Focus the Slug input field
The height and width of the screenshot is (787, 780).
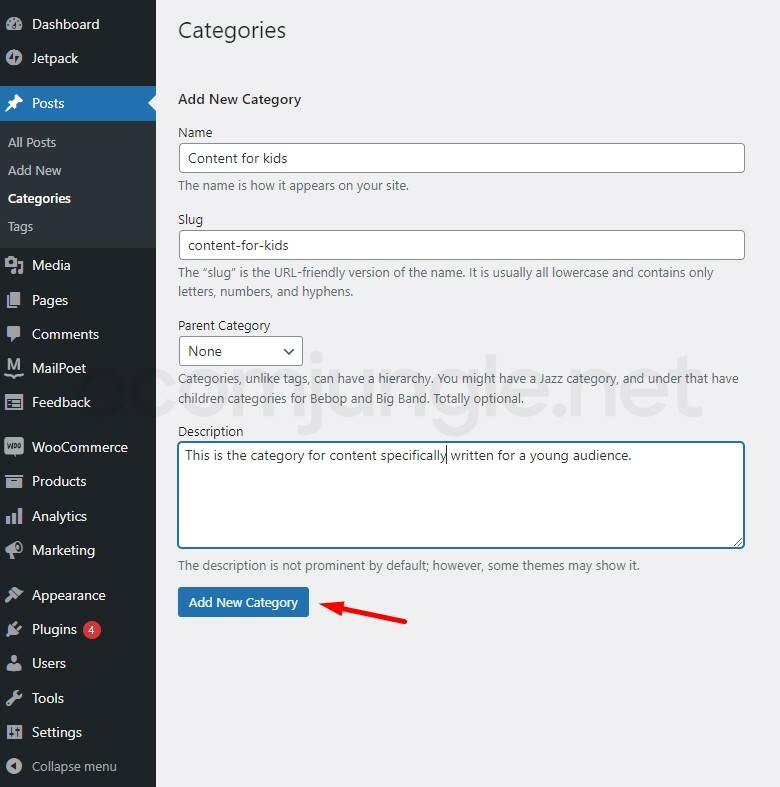[x=461, y=245]
